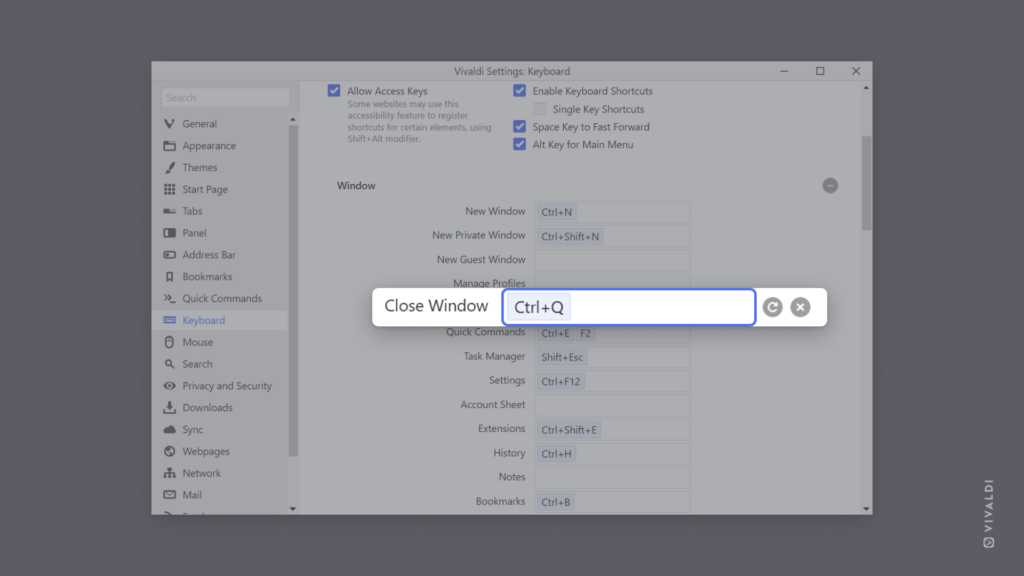Edit the Quick Commands shortcut field
The width and height of the screenshot is (1024, 576).
(x=613, y=333)
